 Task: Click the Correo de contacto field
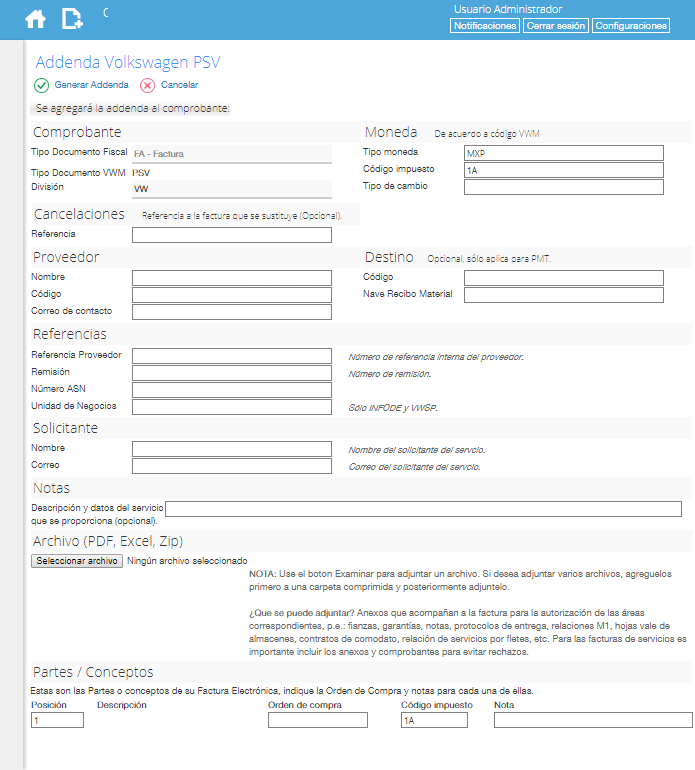coord(232,312)
